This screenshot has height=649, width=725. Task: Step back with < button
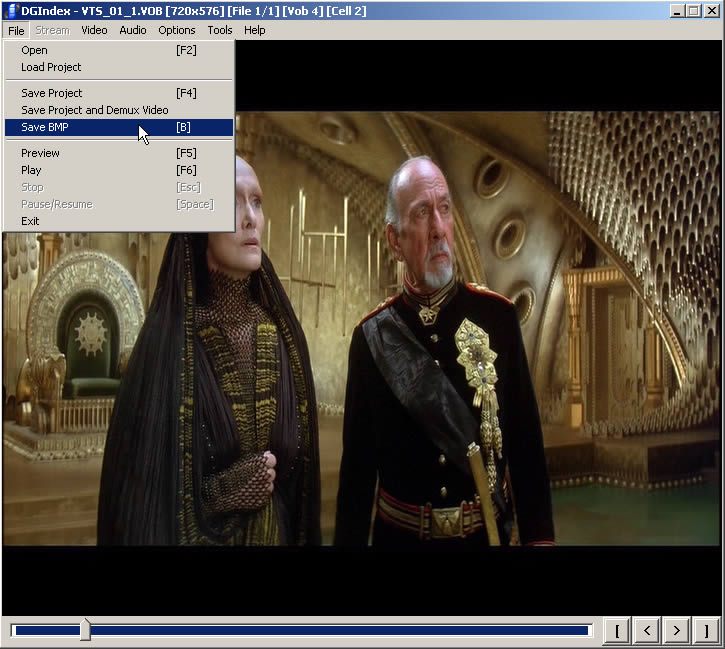click(646, 631)
